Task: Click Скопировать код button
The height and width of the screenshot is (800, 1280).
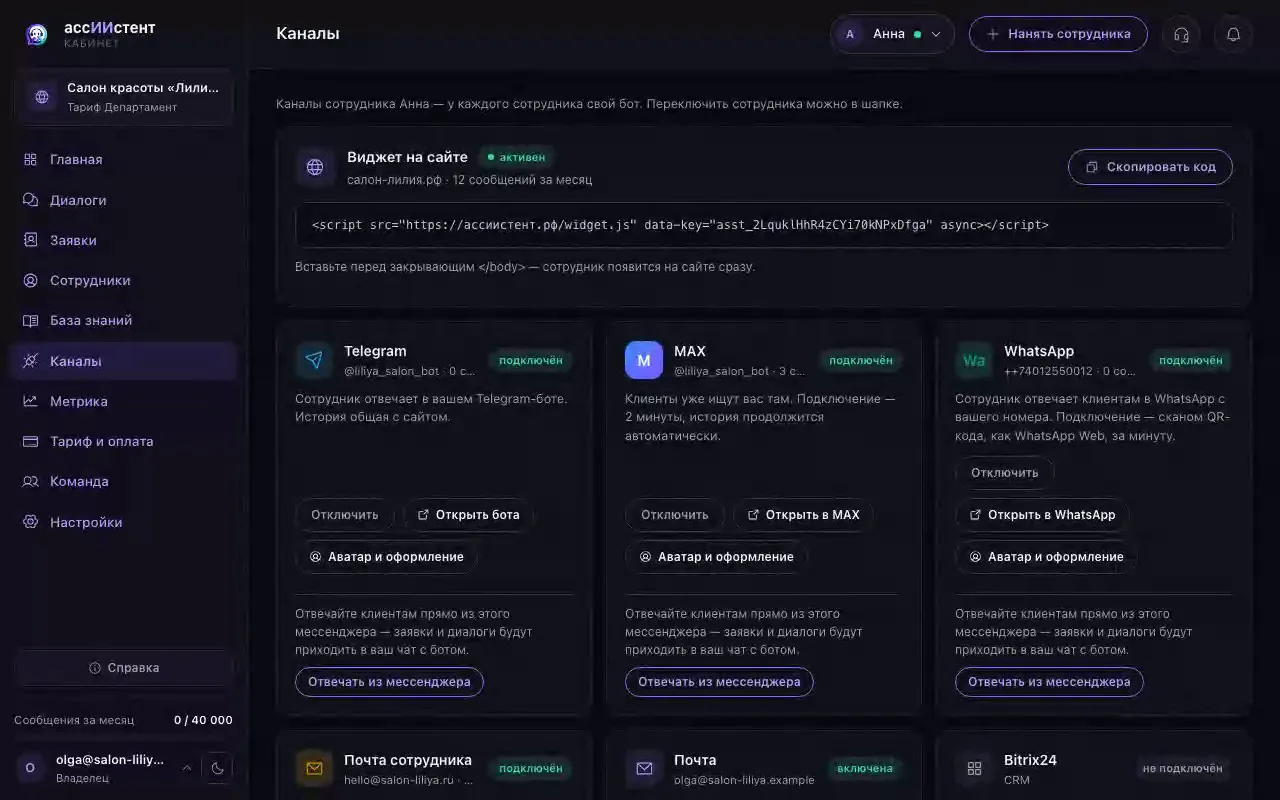Action: click(x=1150, y=167)
